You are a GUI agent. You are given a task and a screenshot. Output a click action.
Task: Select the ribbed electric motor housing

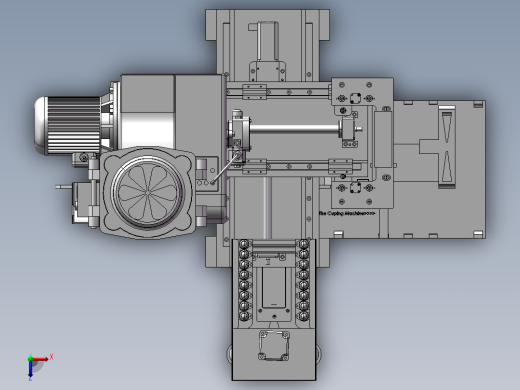68,126
